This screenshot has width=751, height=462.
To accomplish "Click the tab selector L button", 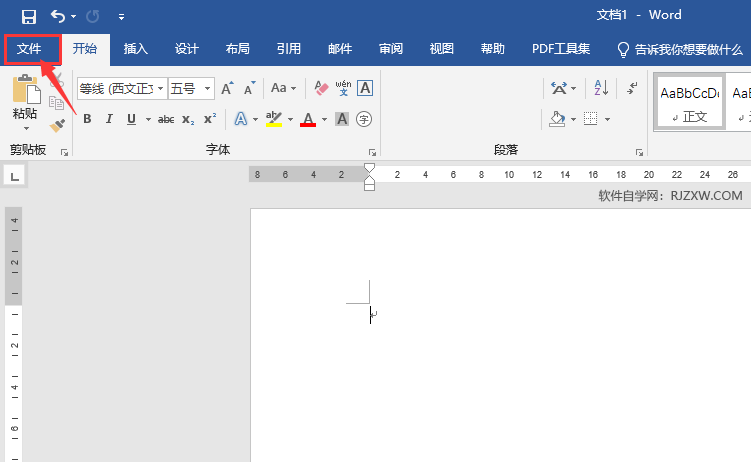I will click(14, 176).
